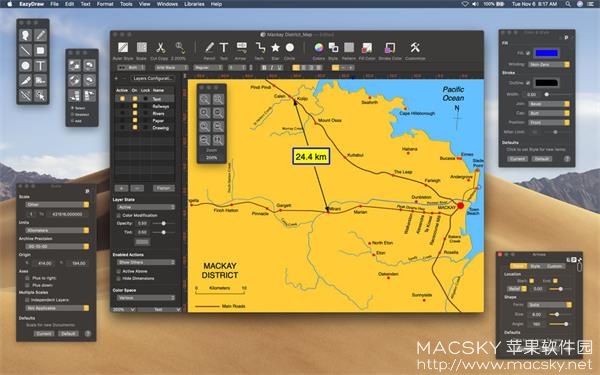Select the Stroke Color toolbar icon
Screen dimensions: 600x375
point(390,48)
